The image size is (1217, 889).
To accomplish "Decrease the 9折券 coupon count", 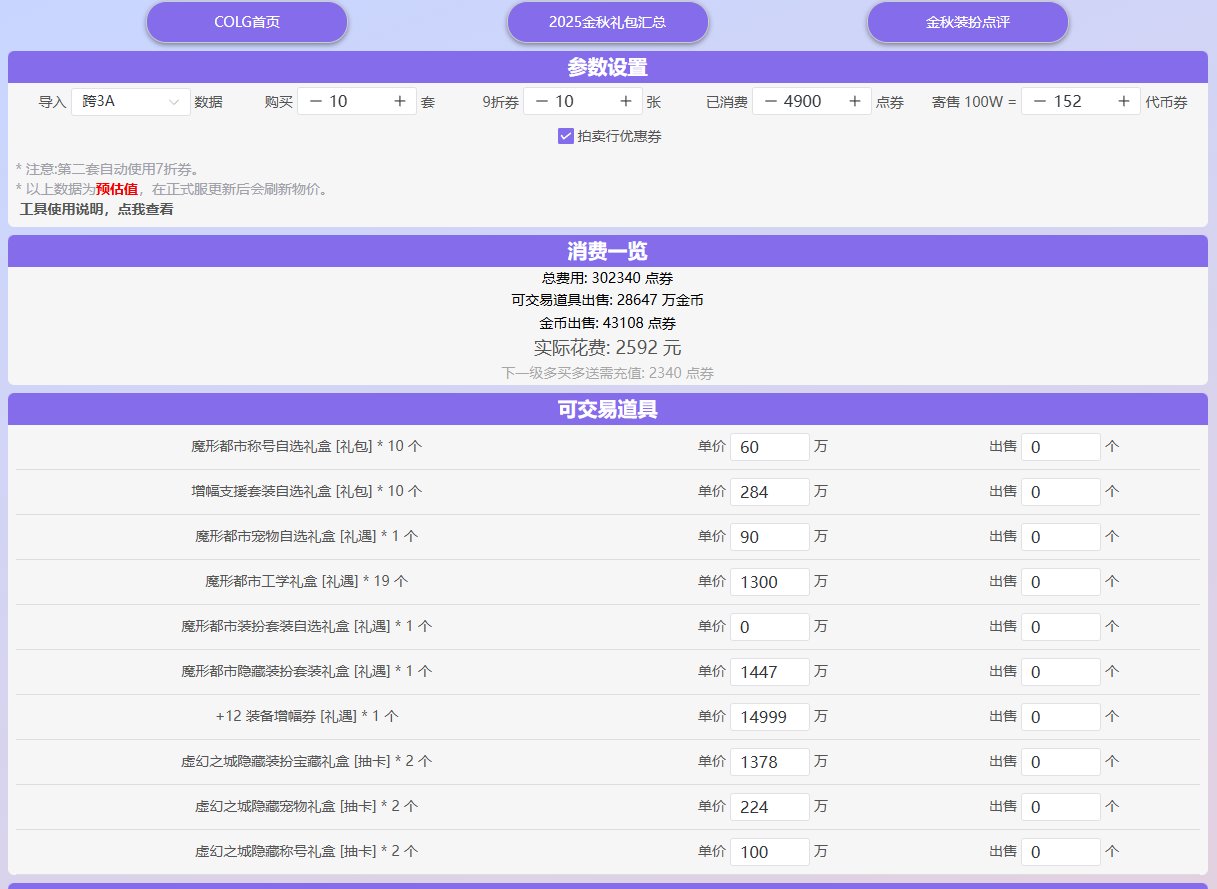I will tap(541, 101).
